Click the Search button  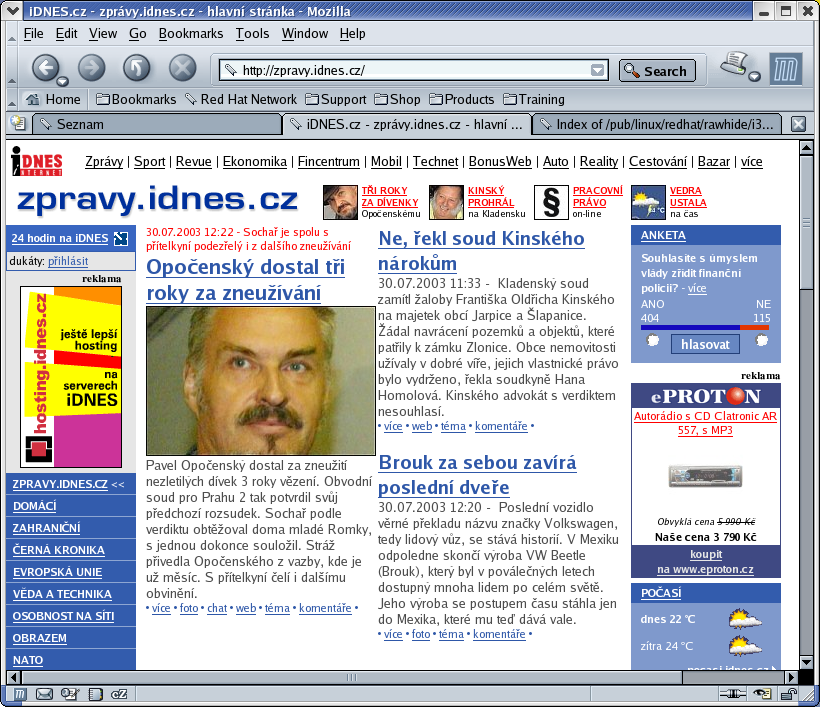click(x=657, y=71)
